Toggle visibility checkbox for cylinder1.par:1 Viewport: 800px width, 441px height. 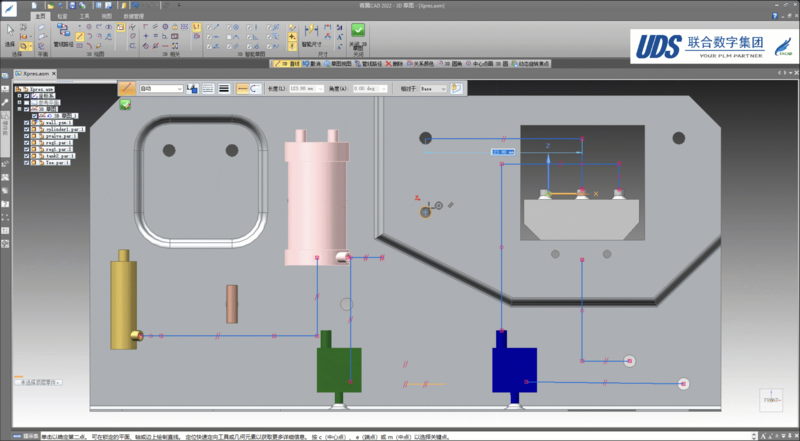[27, 129]
